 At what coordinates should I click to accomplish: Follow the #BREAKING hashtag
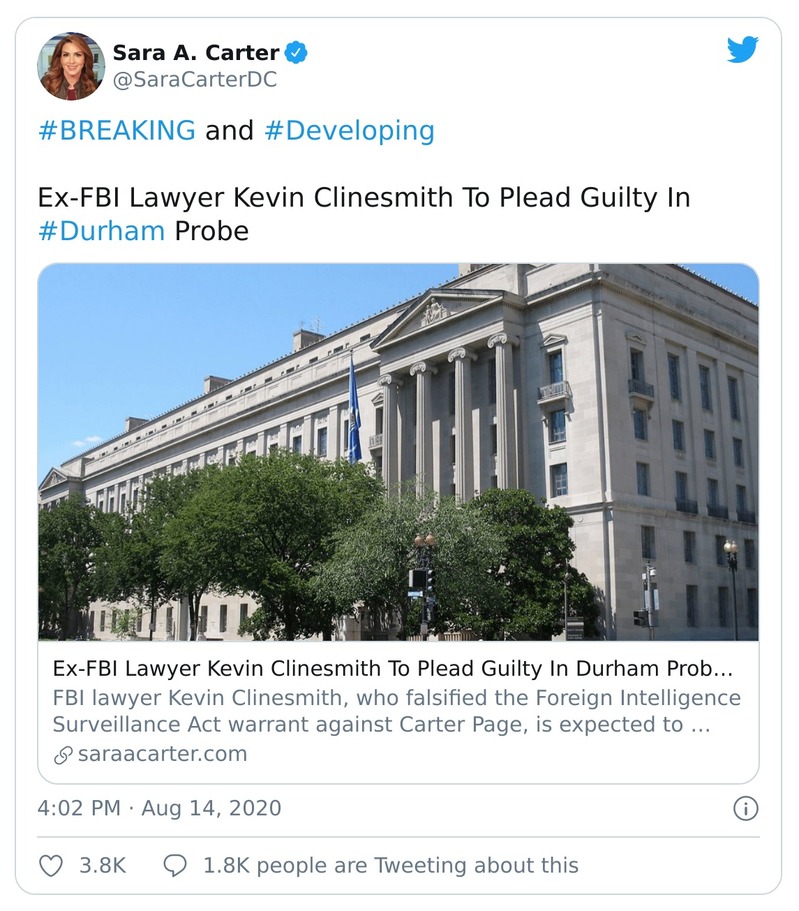coord(116,131)
